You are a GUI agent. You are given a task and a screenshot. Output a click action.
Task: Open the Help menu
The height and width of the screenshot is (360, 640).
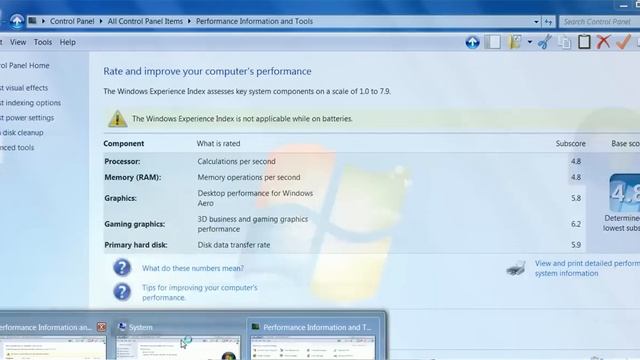click(67, 42)
